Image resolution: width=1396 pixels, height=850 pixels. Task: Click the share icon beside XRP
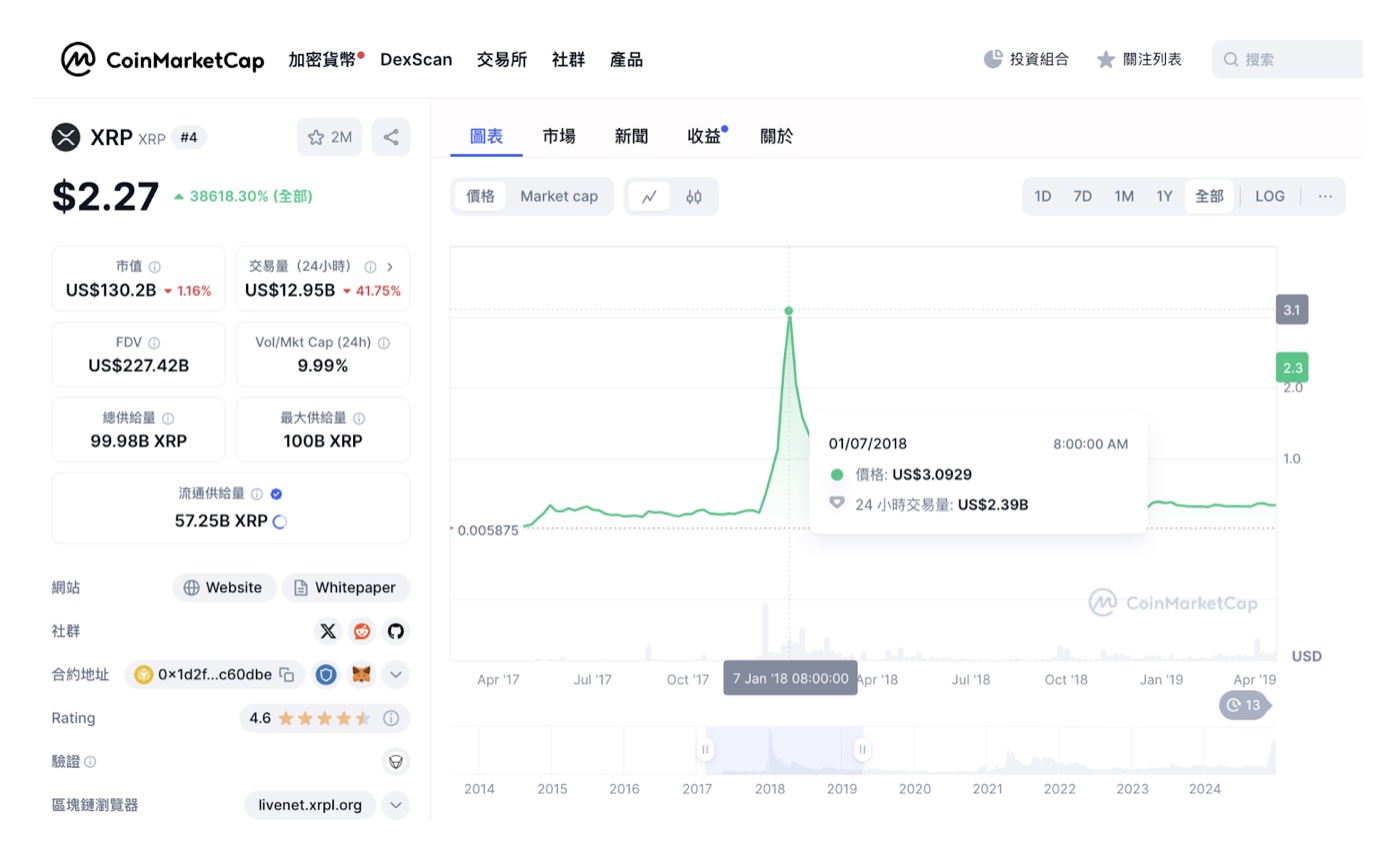tap(391, 137)
